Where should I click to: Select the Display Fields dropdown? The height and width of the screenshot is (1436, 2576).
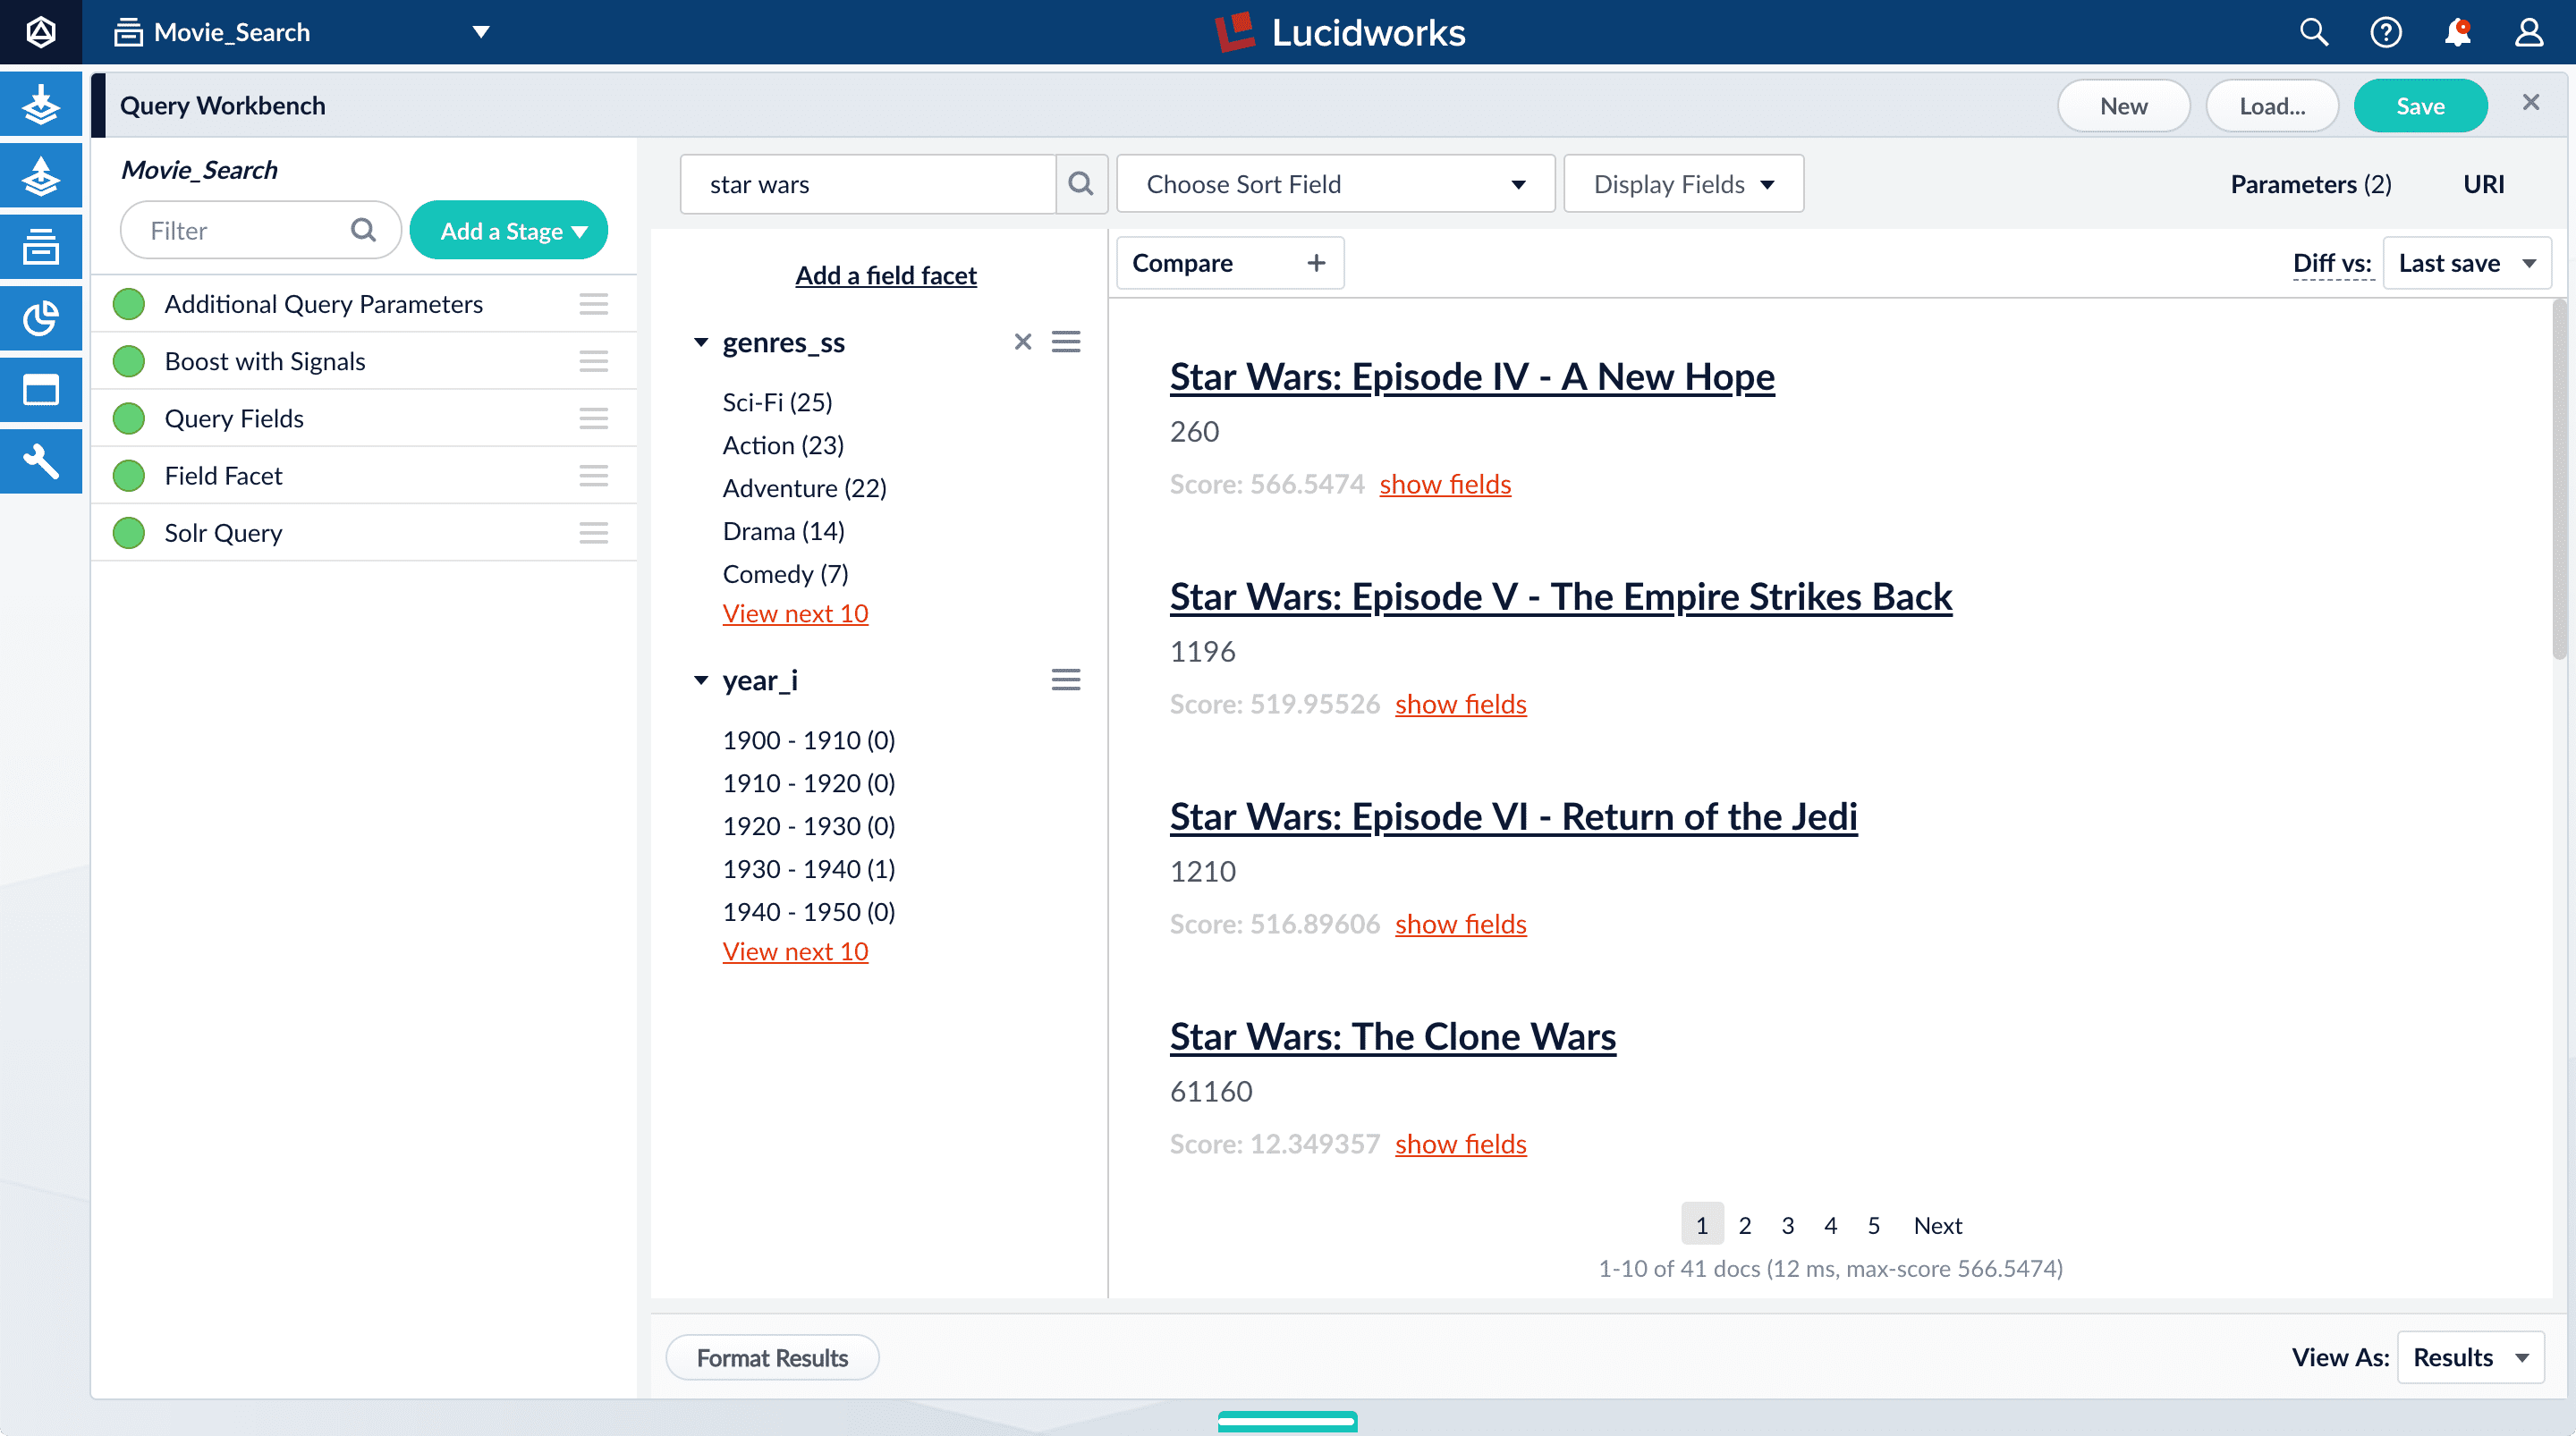(1683, 182)
